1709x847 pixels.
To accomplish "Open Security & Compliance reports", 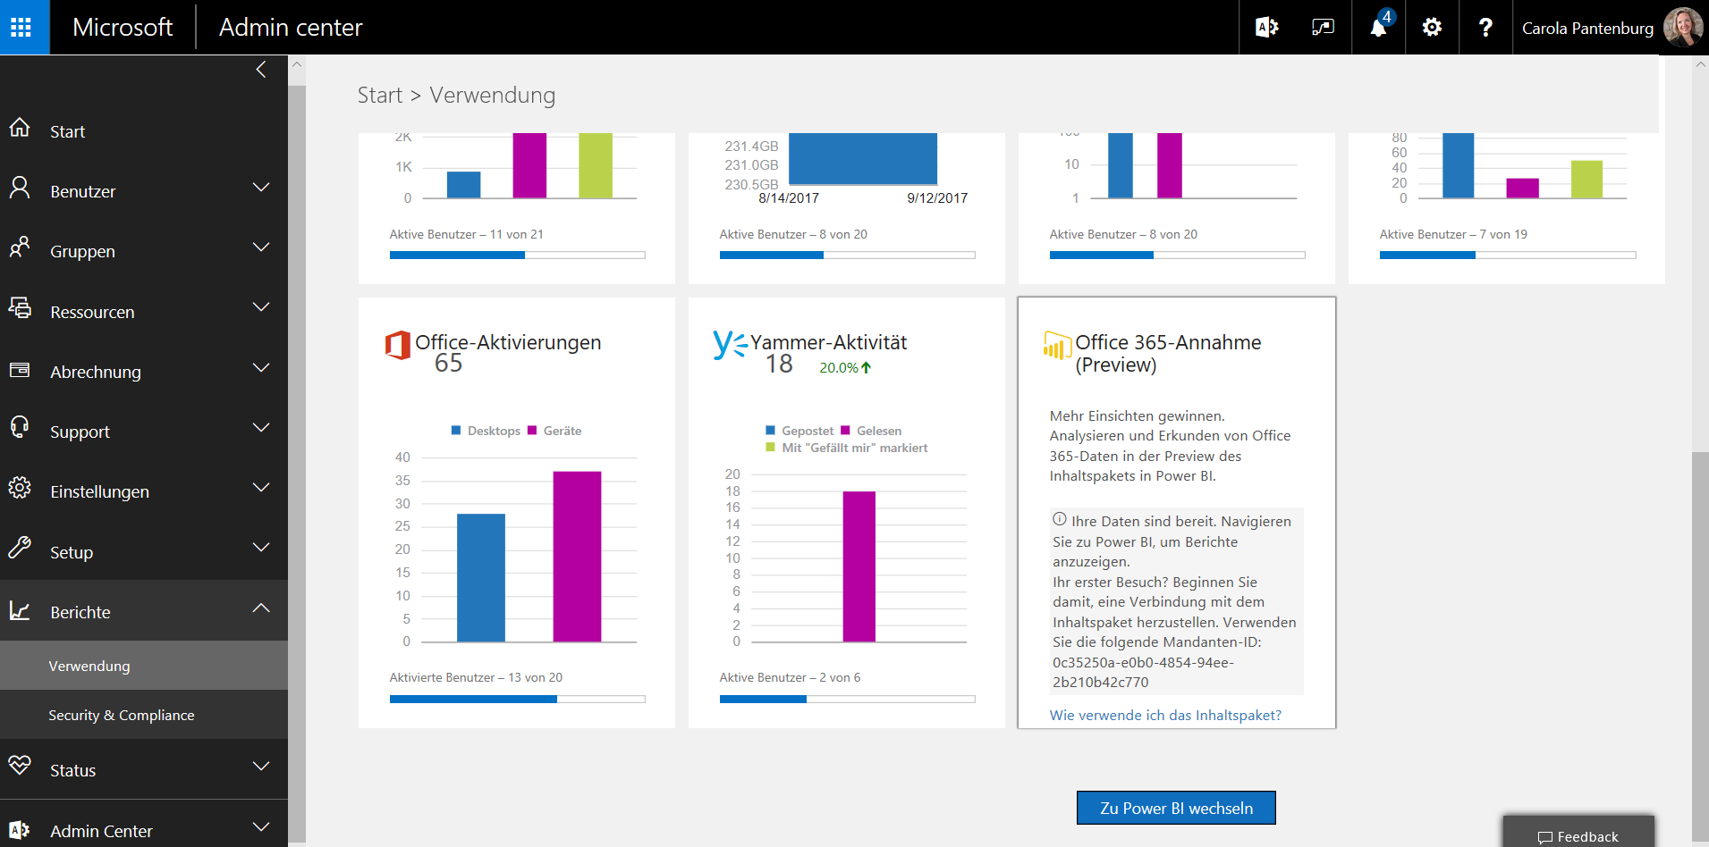I will click(x=144, y=715).
